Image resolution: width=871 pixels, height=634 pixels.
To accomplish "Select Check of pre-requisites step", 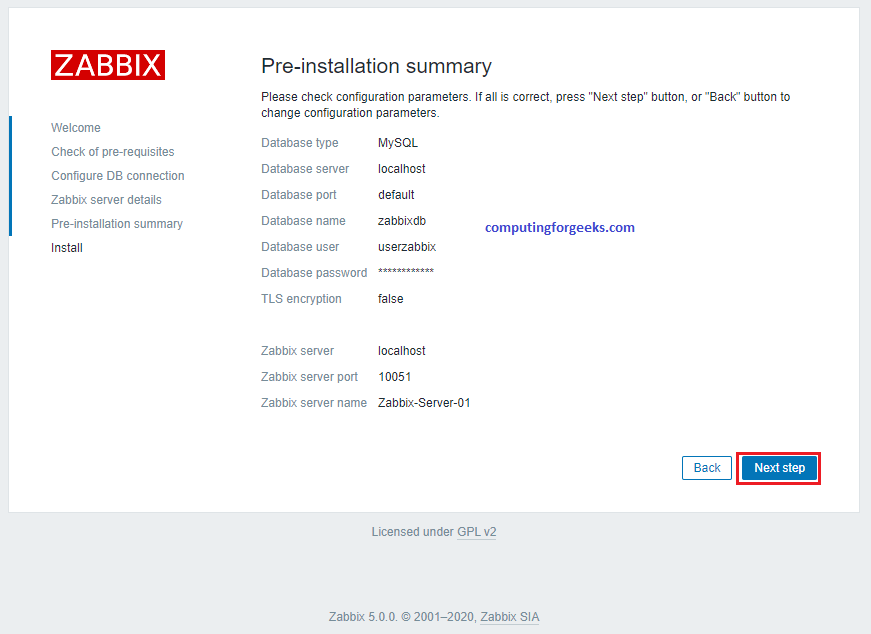I will pyautogui.click(x=113, y=152).
